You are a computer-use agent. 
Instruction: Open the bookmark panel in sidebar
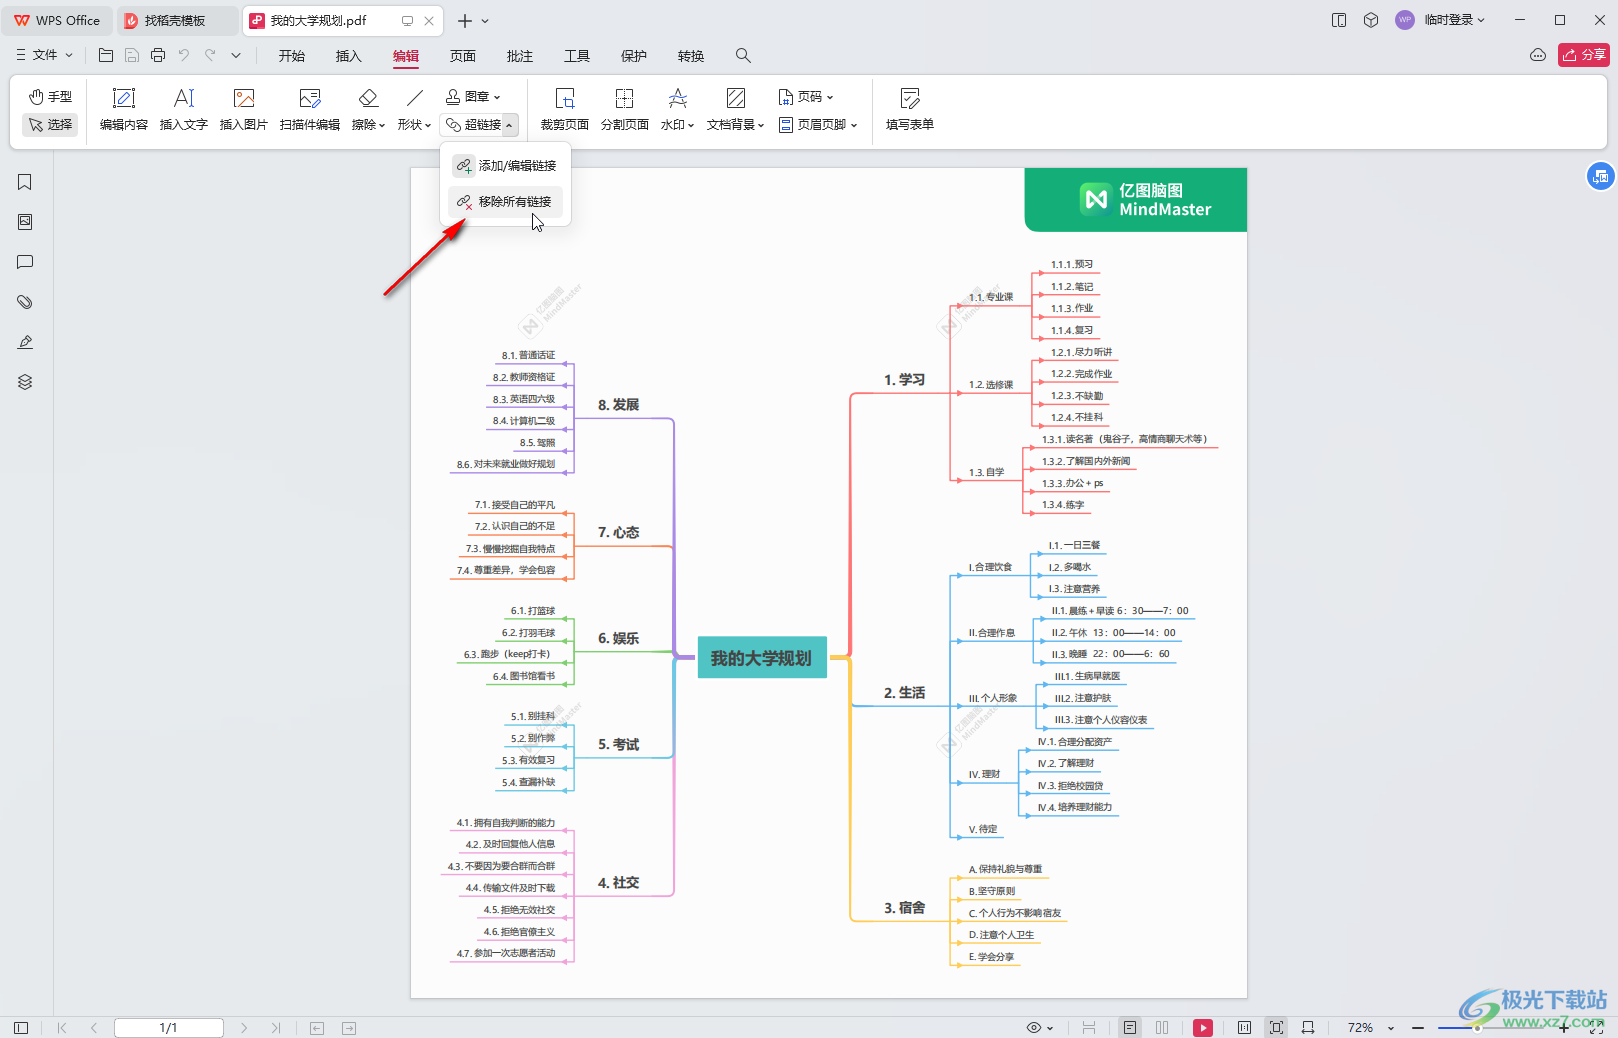coord(25,182)
